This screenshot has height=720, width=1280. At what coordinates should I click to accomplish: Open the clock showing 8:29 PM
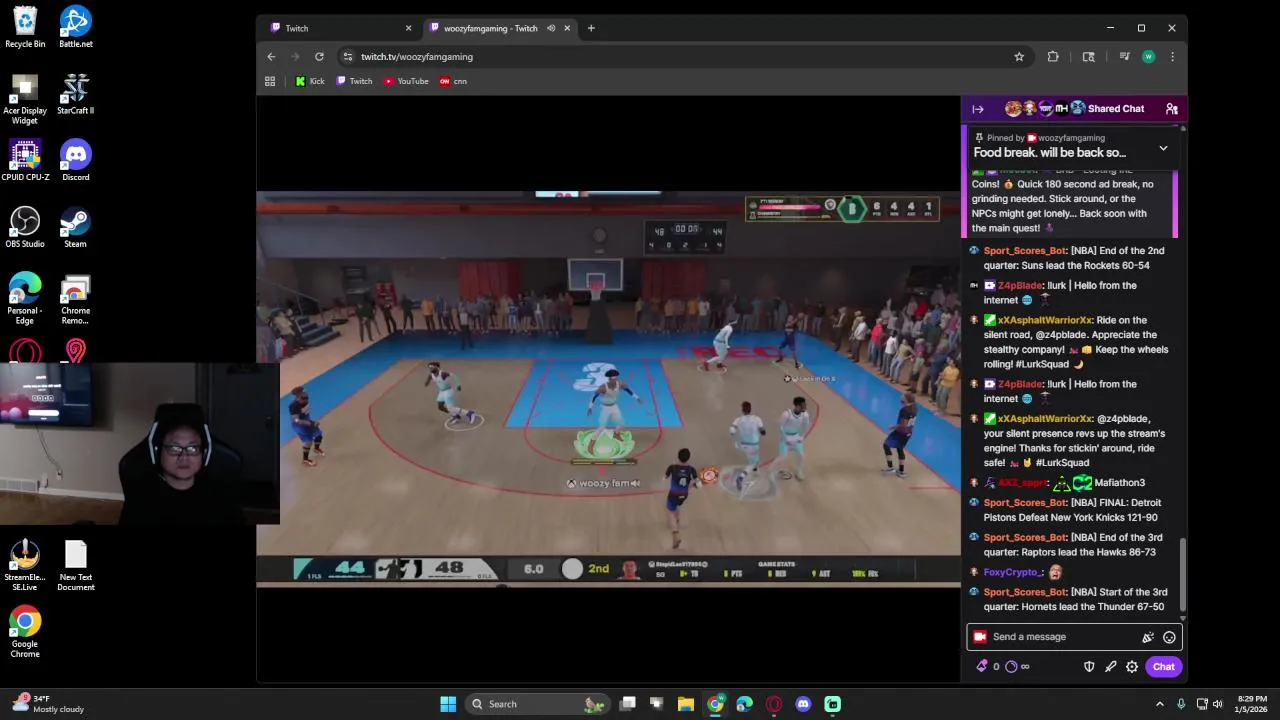pos(1252,704)
